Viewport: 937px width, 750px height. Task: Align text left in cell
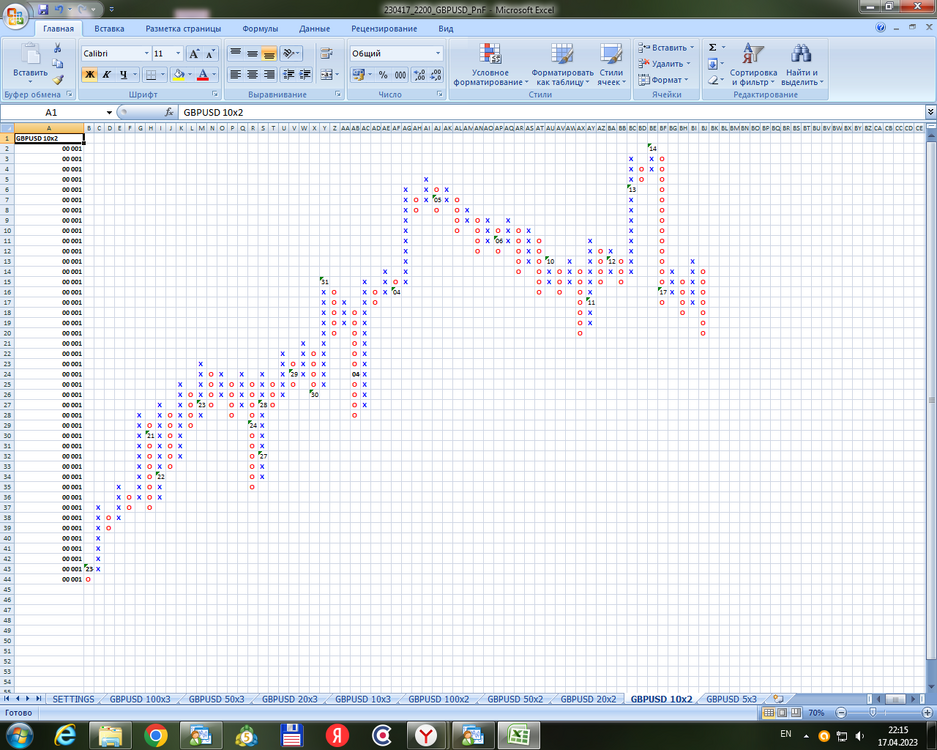pos(235,74)
